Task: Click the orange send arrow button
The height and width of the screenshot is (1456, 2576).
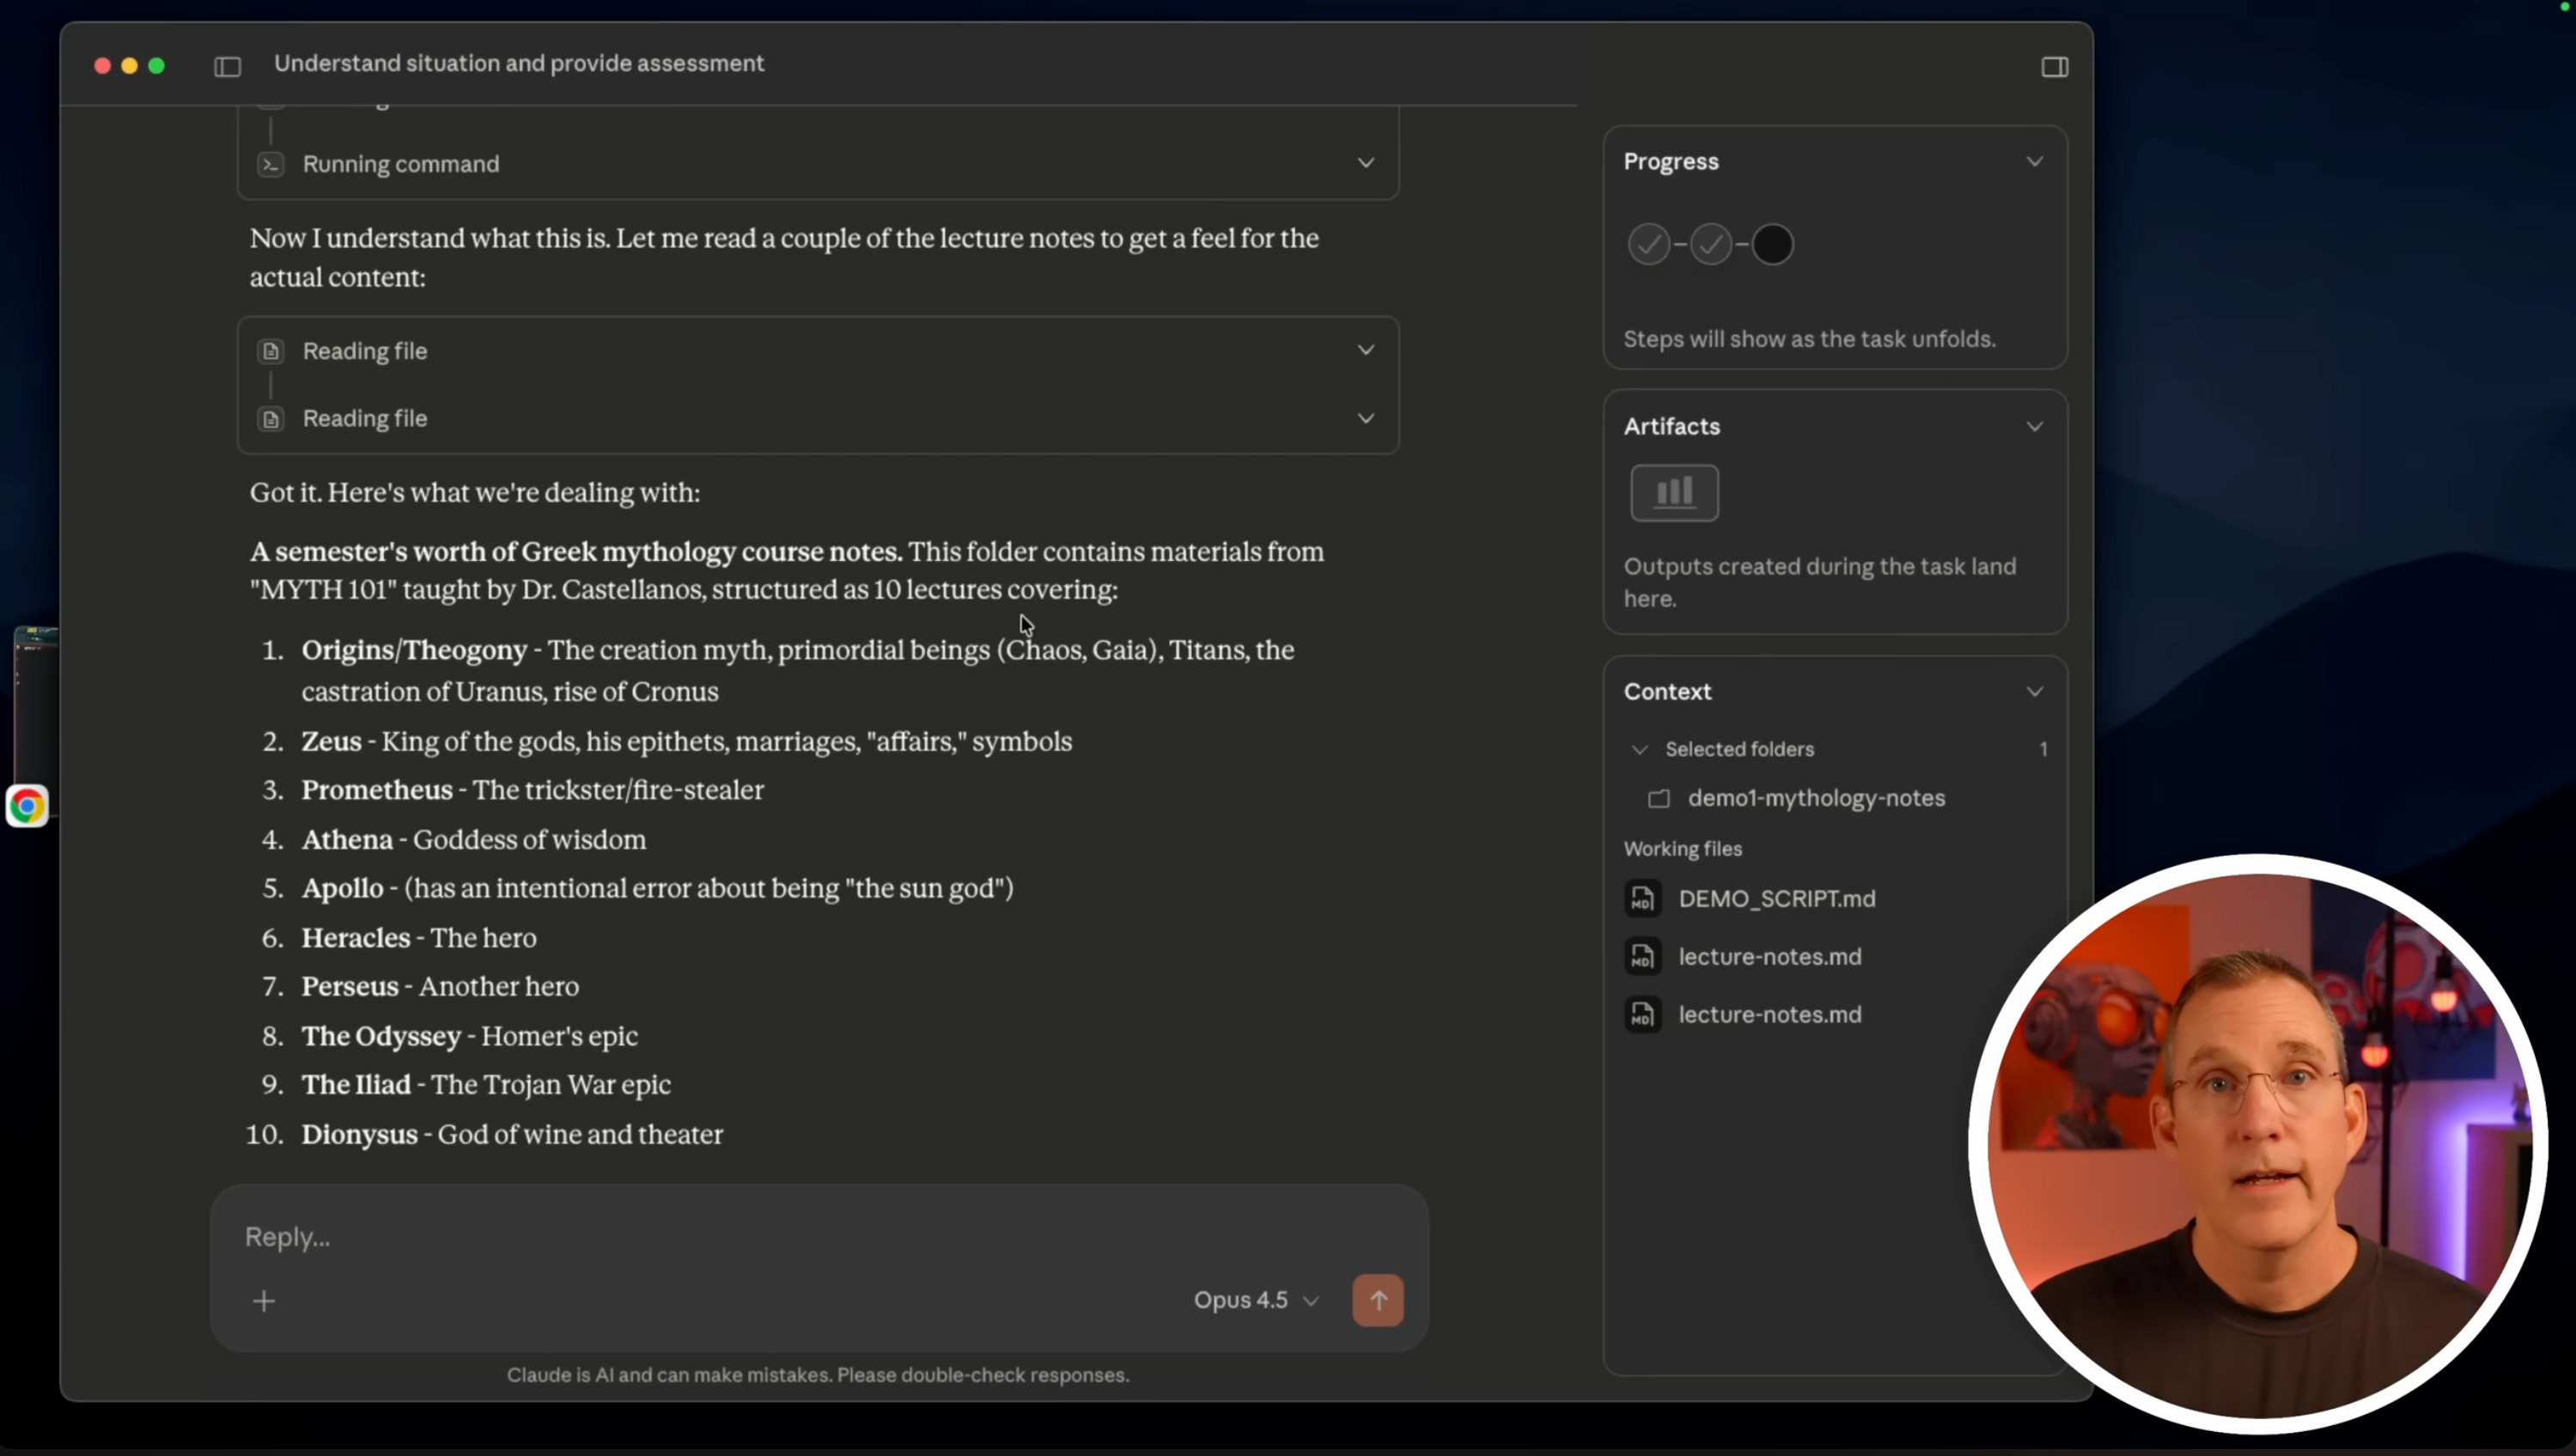Action: click(1377, 1300)
